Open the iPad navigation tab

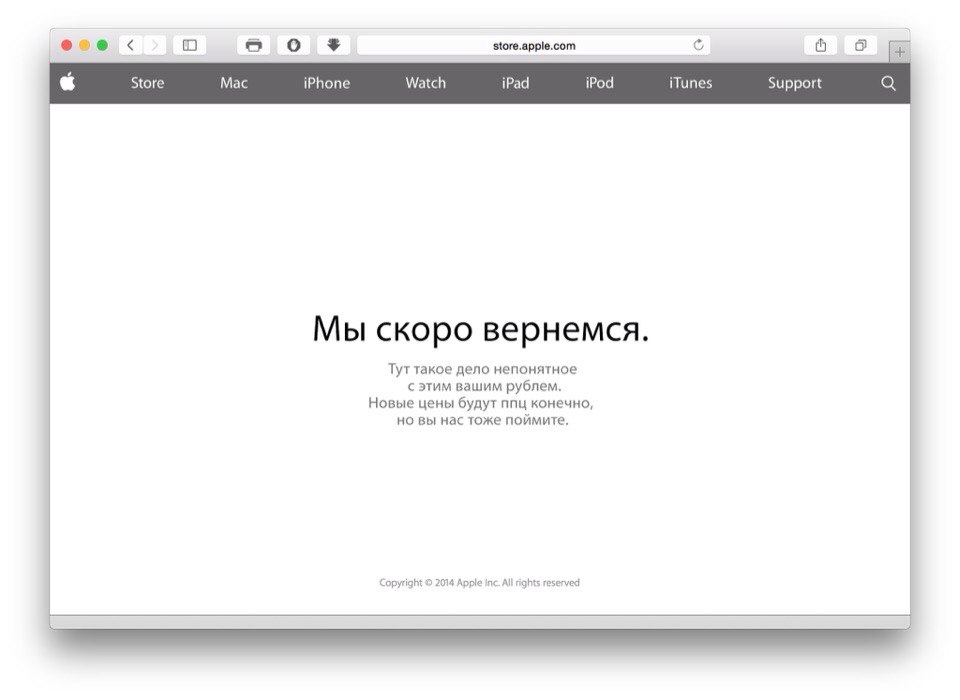(516, 83)
